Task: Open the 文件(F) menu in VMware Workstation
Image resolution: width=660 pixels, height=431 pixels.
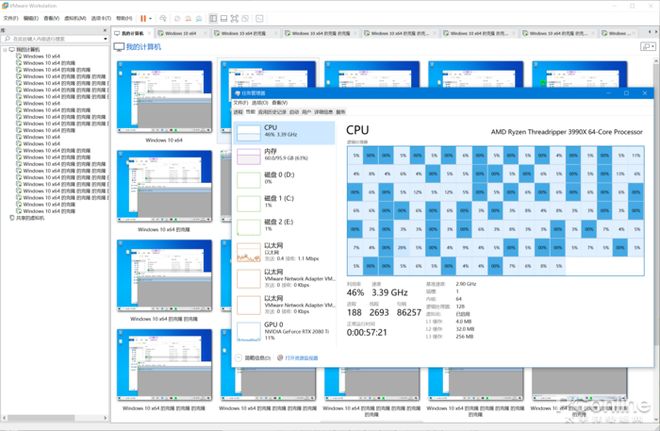Action: pyautogui.click(x=11, y=19)
